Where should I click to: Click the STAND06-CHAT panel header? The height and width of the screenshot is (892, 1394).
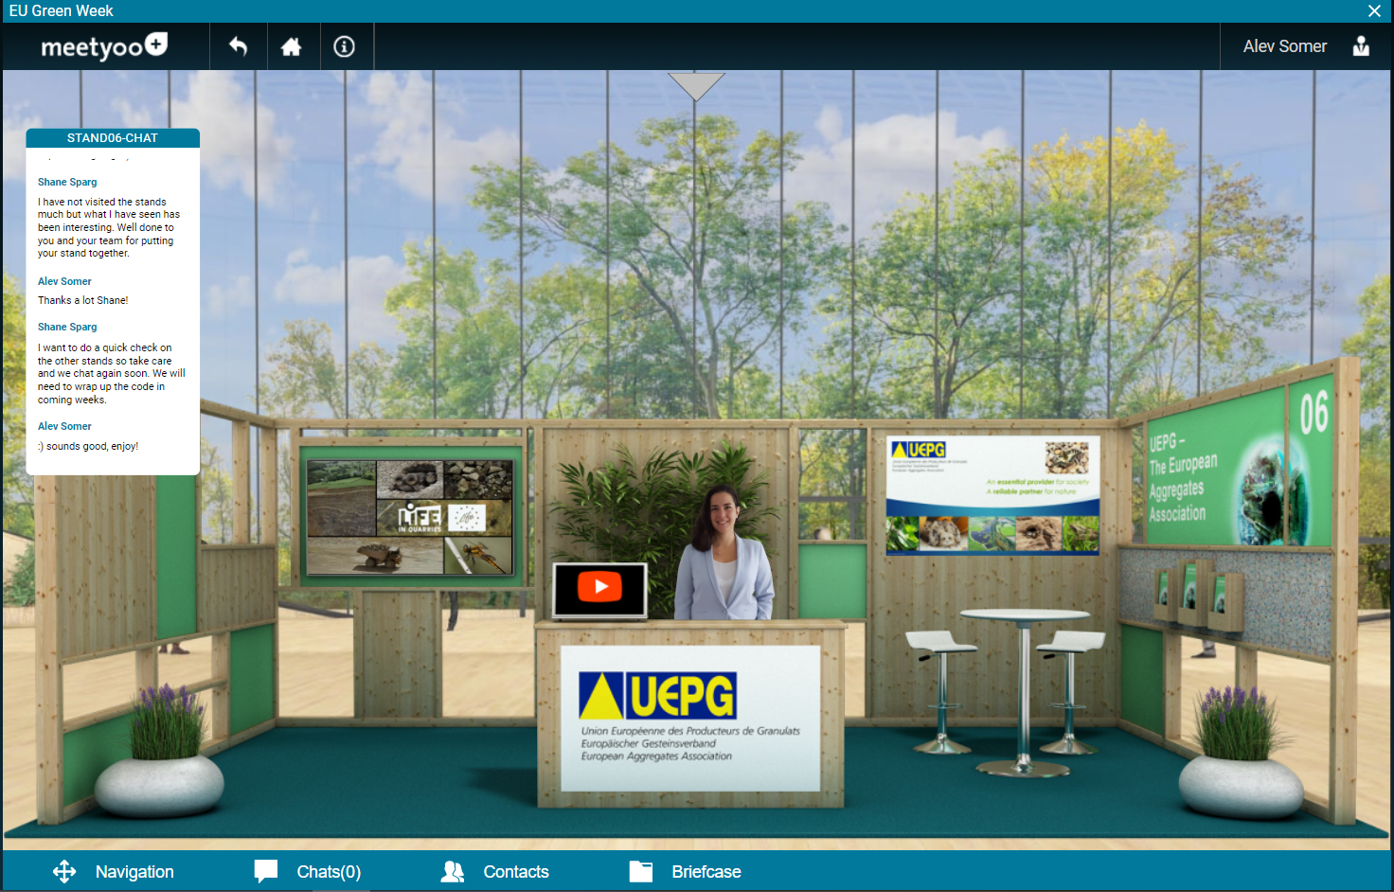[x=113, y=138]
